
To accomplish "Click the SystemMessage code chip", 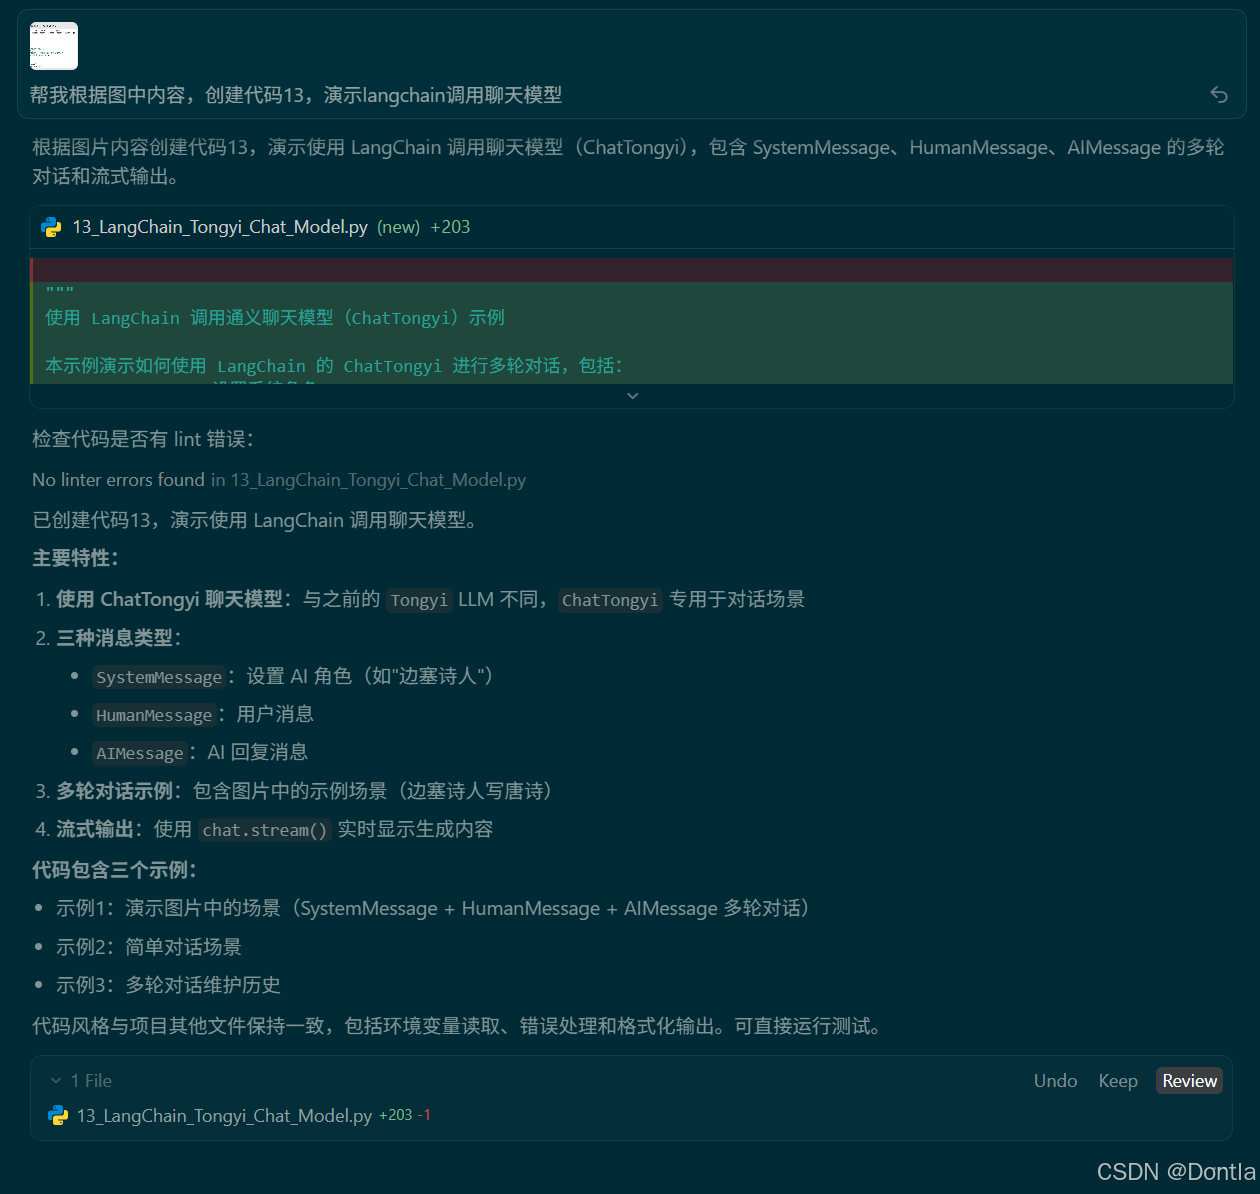I will pyautogui.click(x=158, y=677).
